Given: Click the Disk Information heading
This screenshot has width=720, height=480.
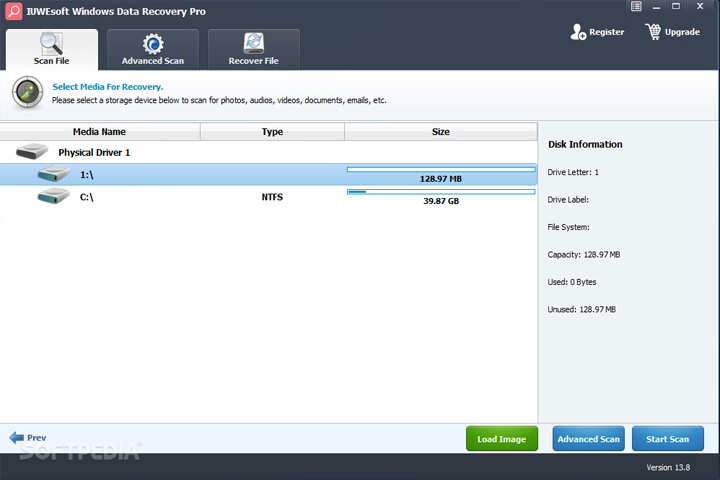Looking at the screenshot, I should click(585, 144).
